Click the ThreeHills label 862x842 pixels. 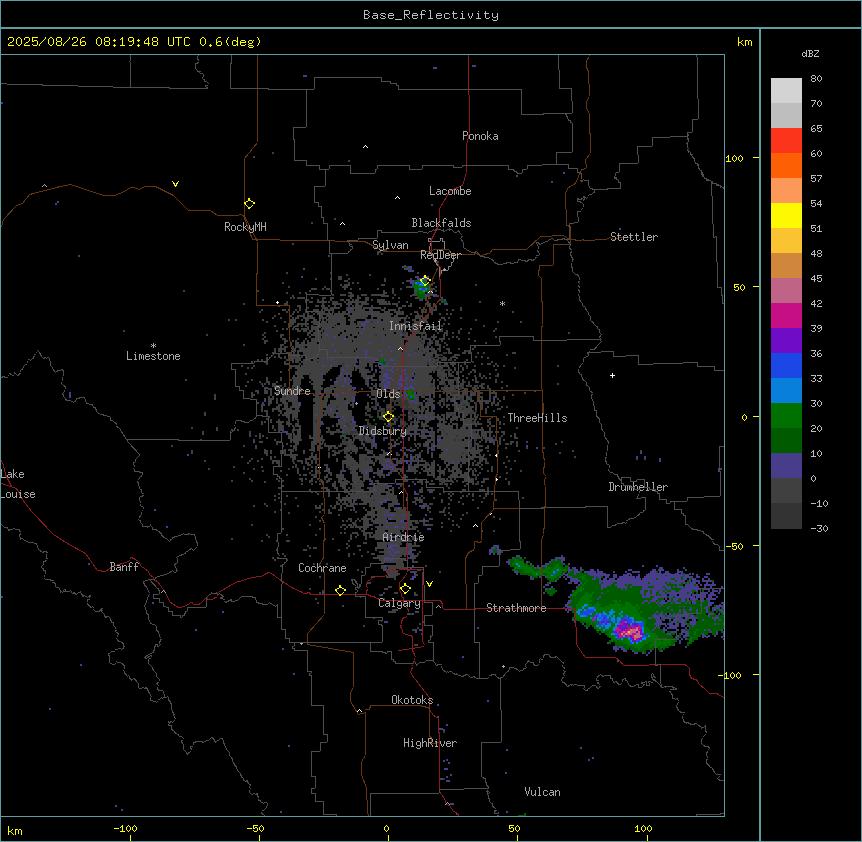point(537,418)
